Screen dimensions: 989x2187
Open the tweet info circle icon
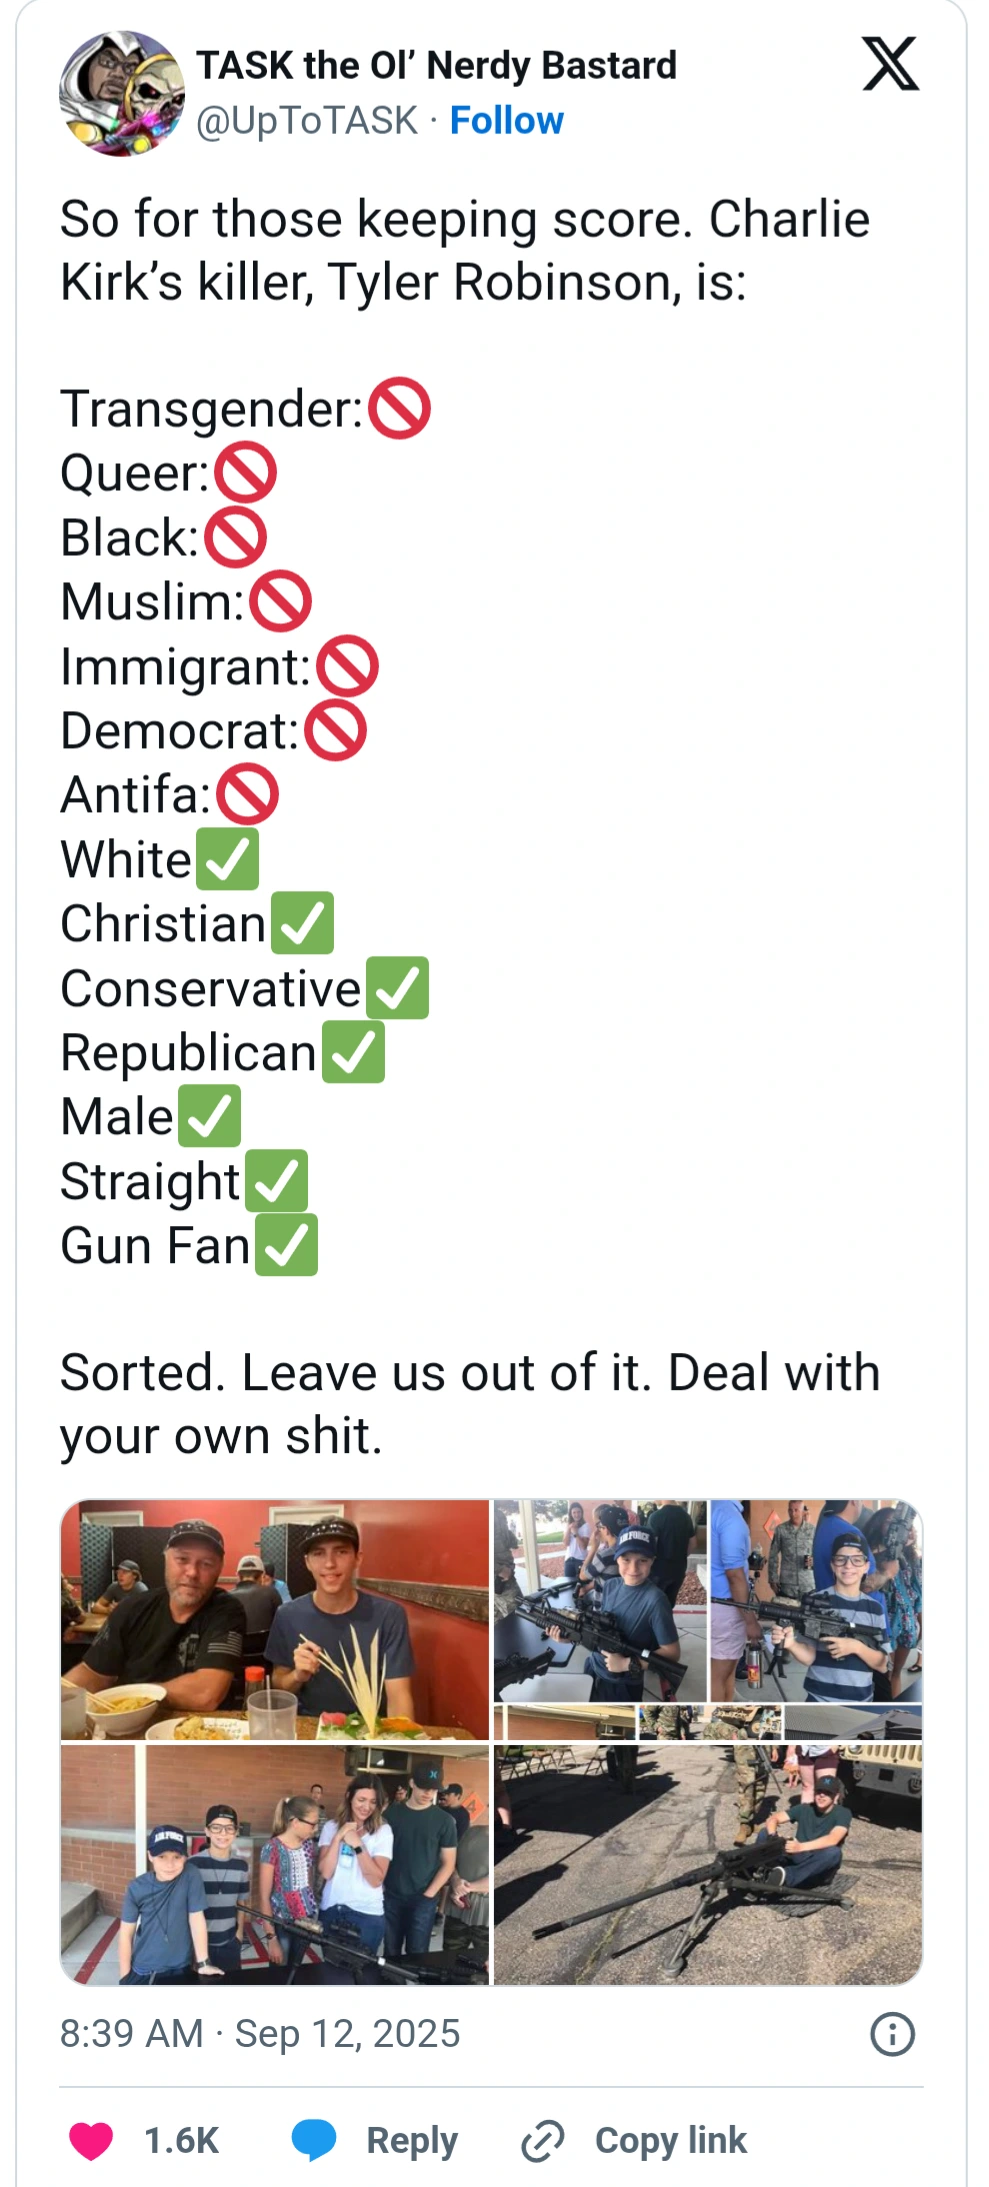click(x=892, y=2034)
